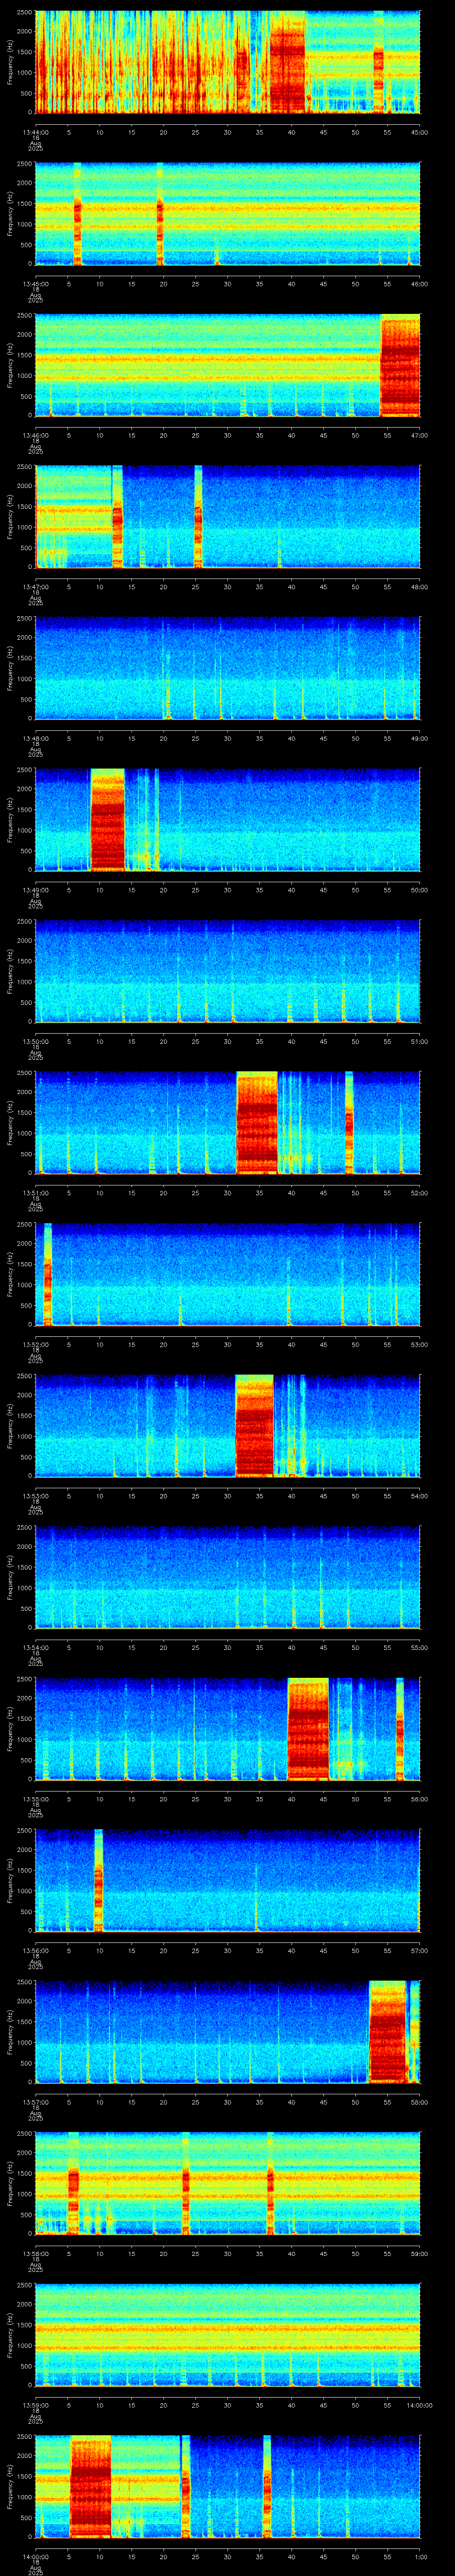Viewport: 455px width, 2576px height.
Task: Click the wide red burst in 13:51:00 spectrogram
Action: (256, 1123)
